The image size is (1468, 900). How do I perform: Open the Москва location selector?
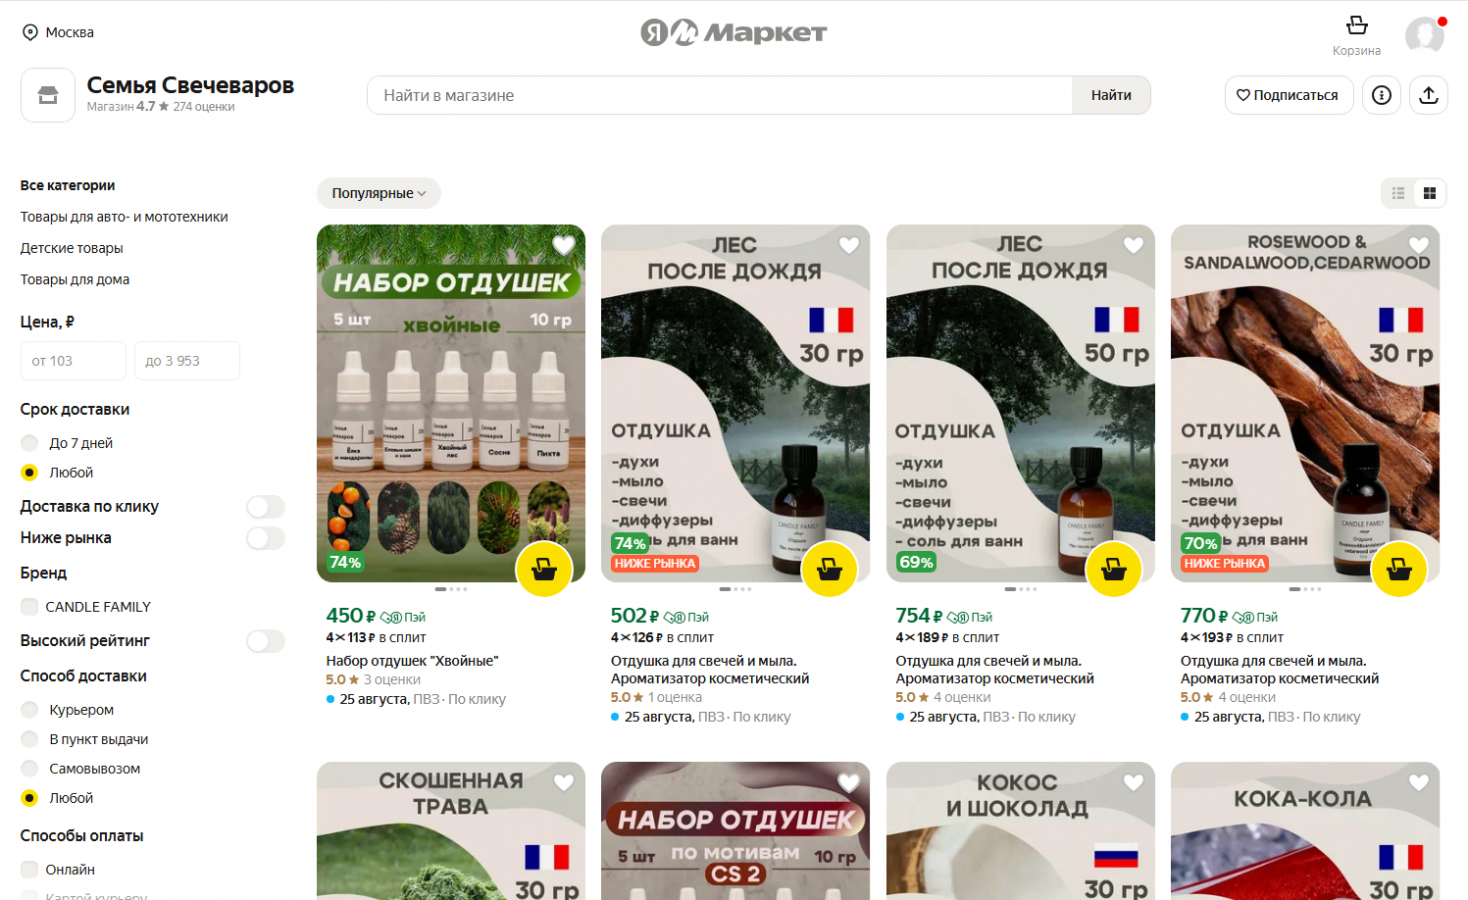point(58,32)
